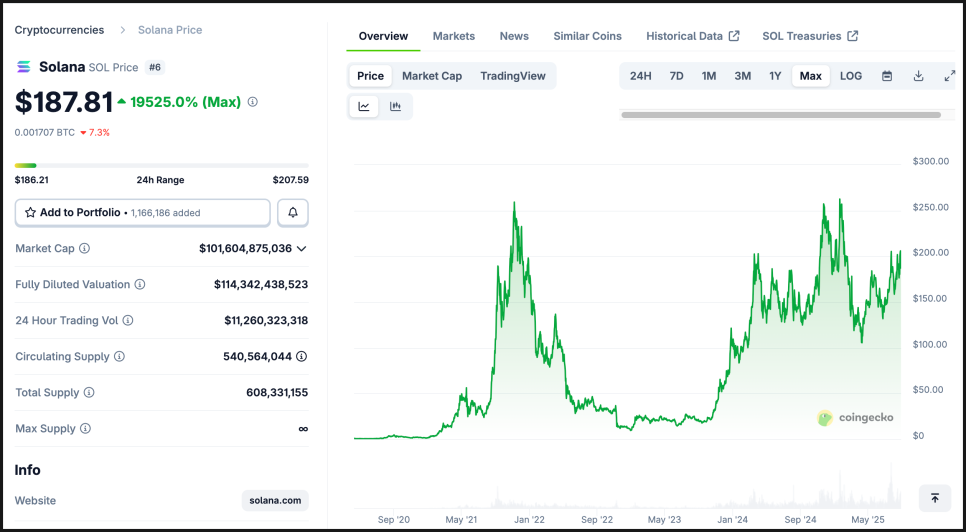
Task: Open the solana.com website link
Action: click(x=275, y=501)
